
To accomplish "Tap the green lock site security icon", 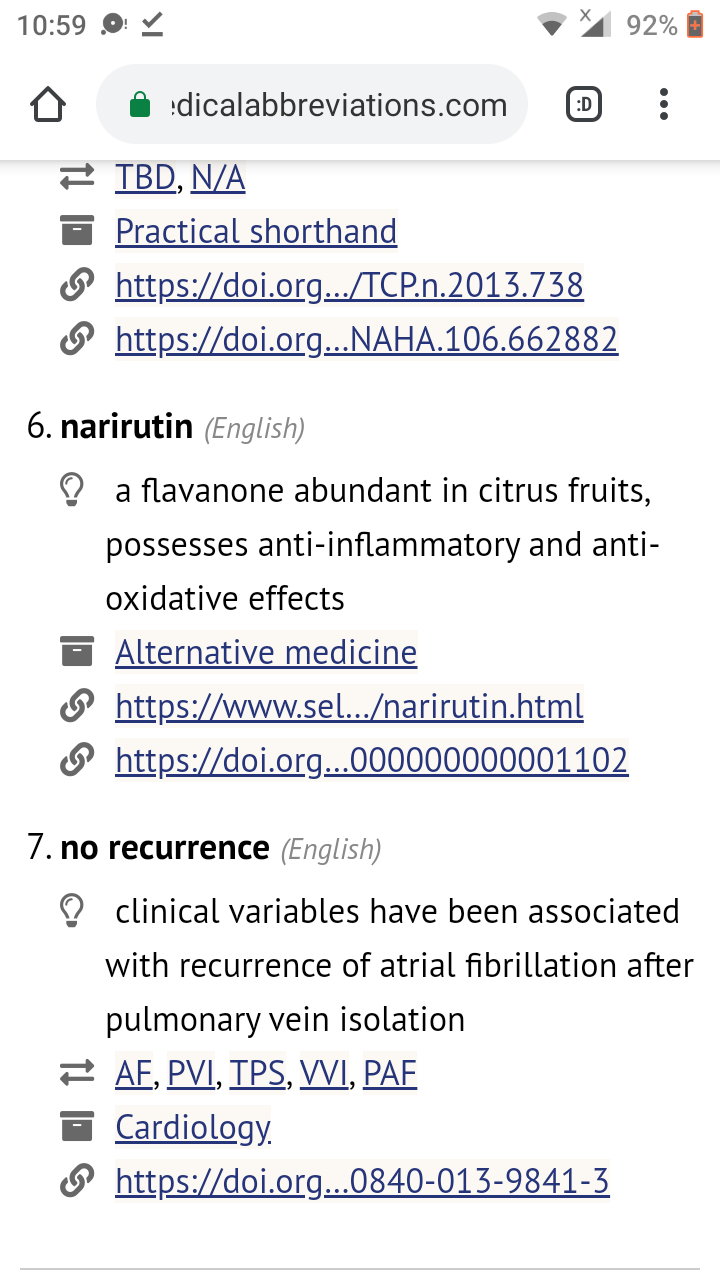I will click(x=140, y=105).
